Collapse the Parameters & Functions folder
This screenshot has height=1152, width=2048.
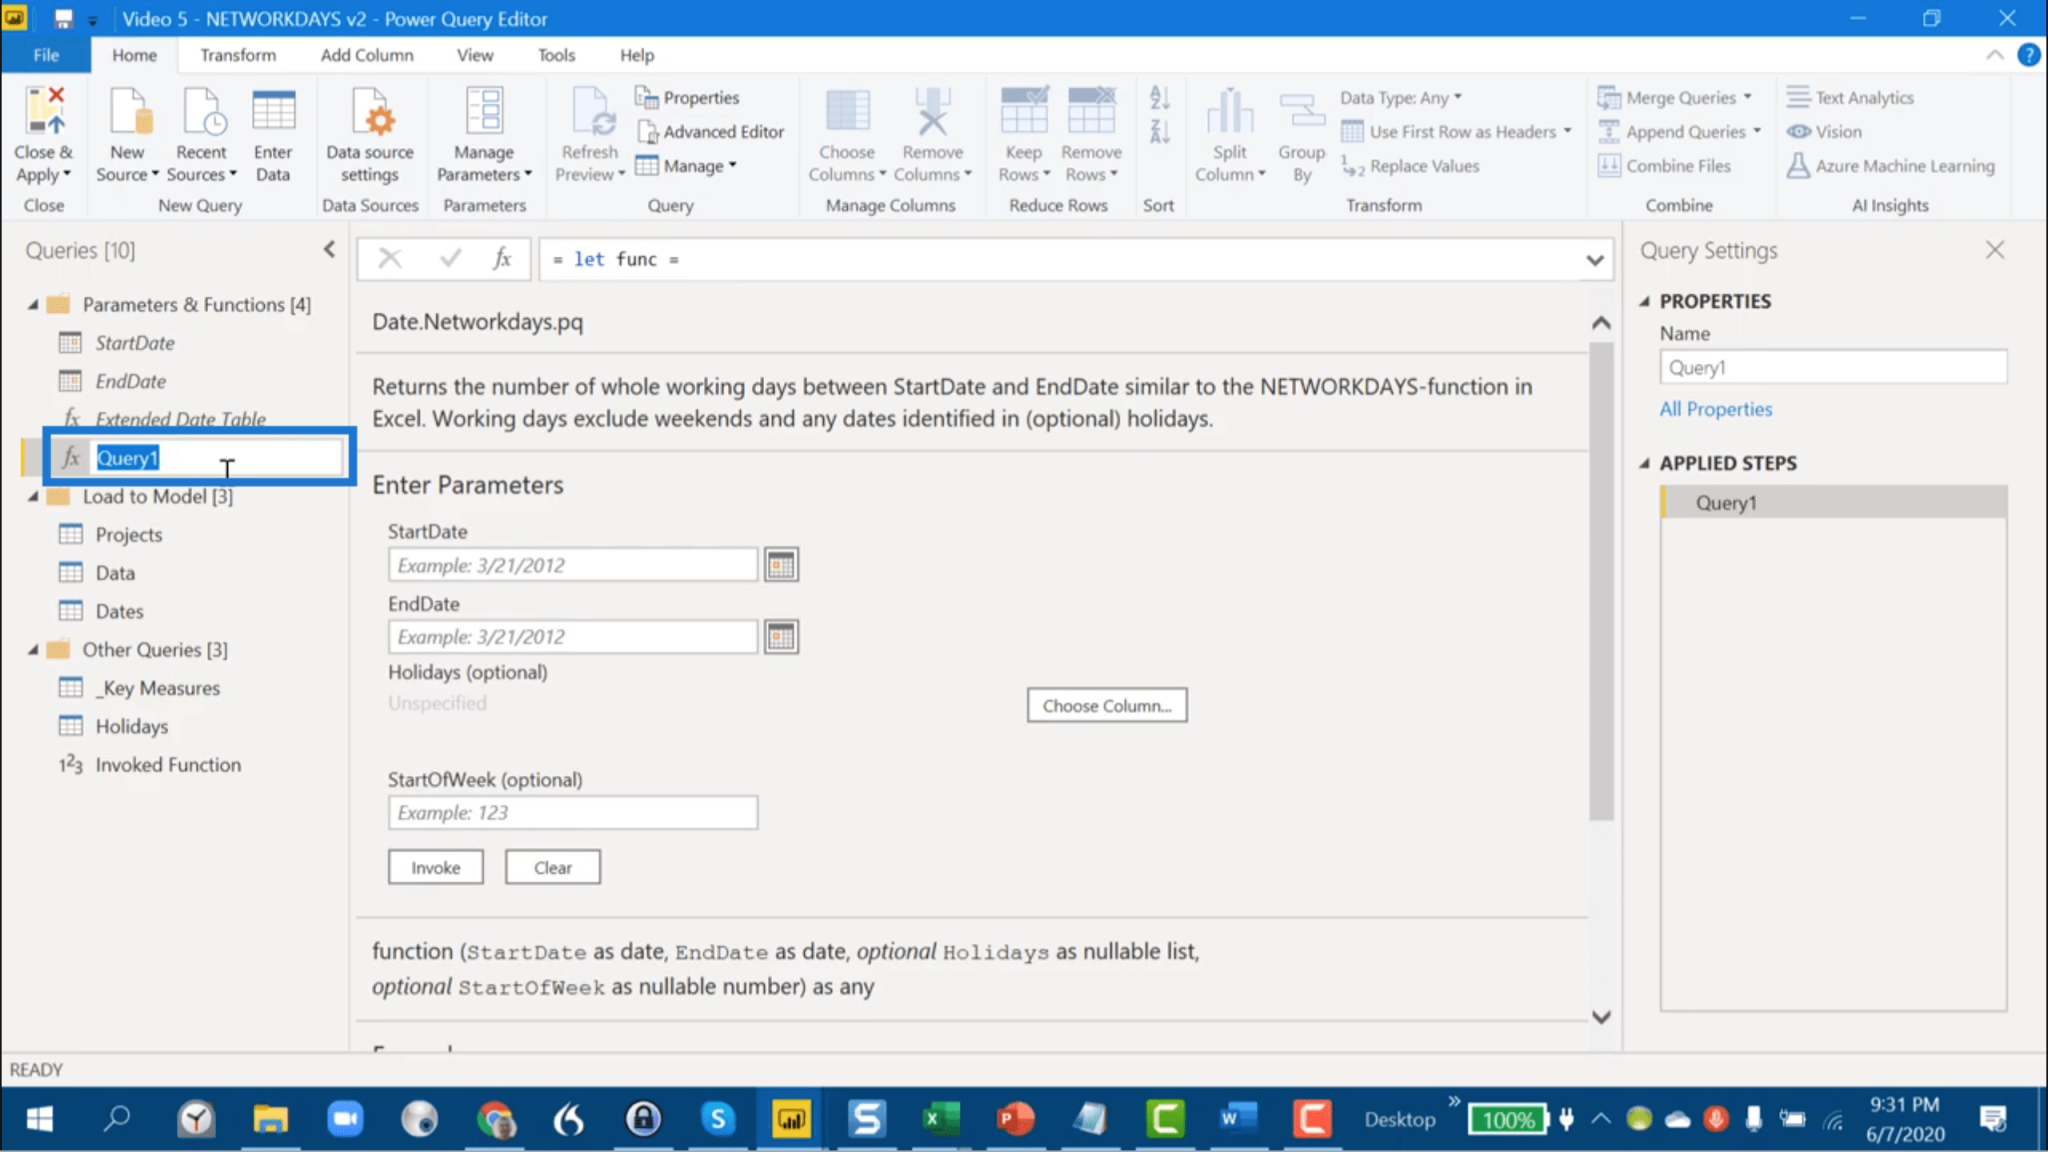pyautogui.click(x=33, y=305)
